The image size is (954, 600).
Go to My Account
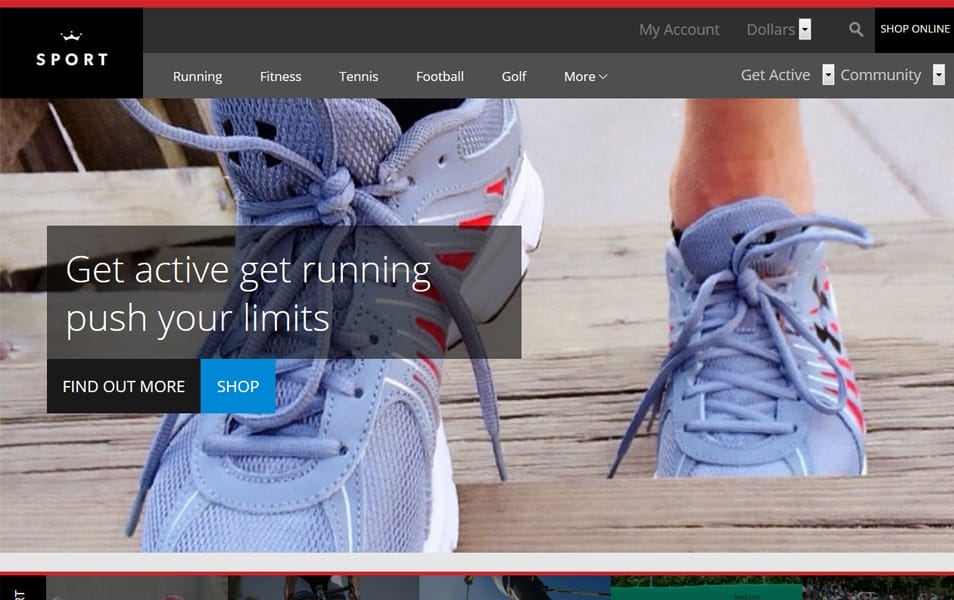tap(679, 30)
